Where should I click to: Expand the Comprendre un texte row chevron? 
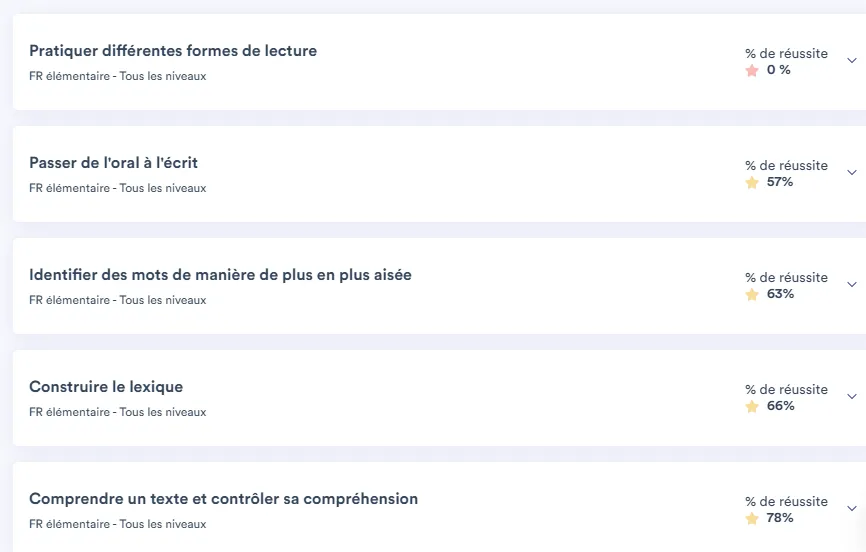coord(852,508)
